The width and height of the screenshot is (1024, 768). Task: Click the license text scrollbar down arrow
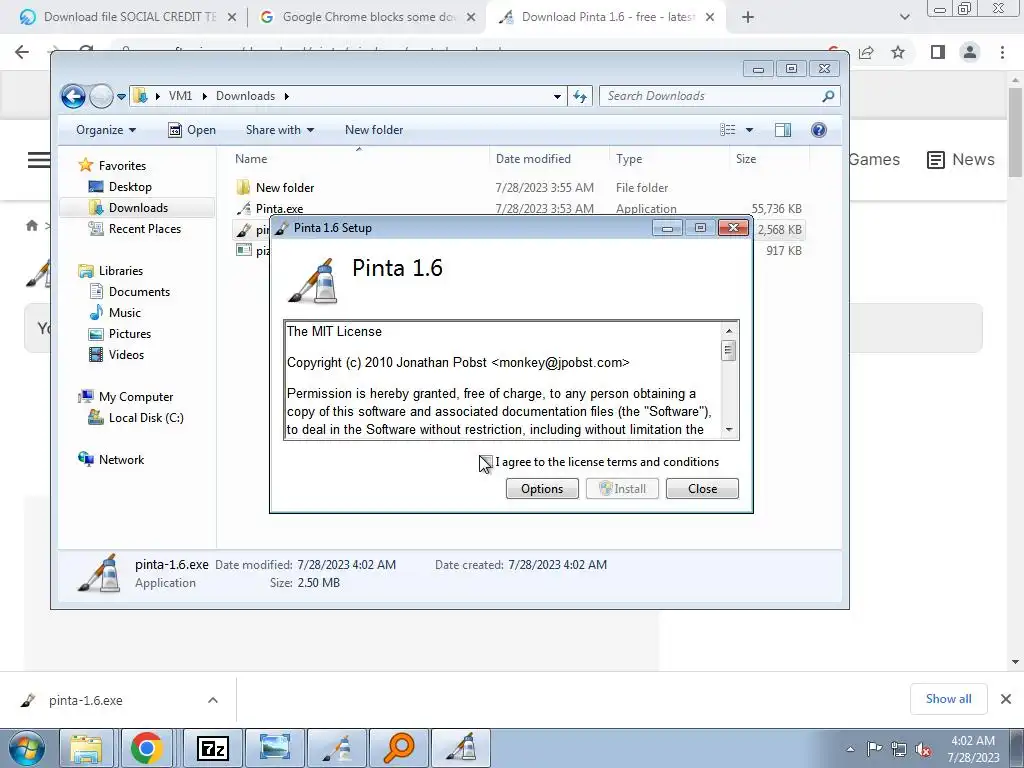729,430
